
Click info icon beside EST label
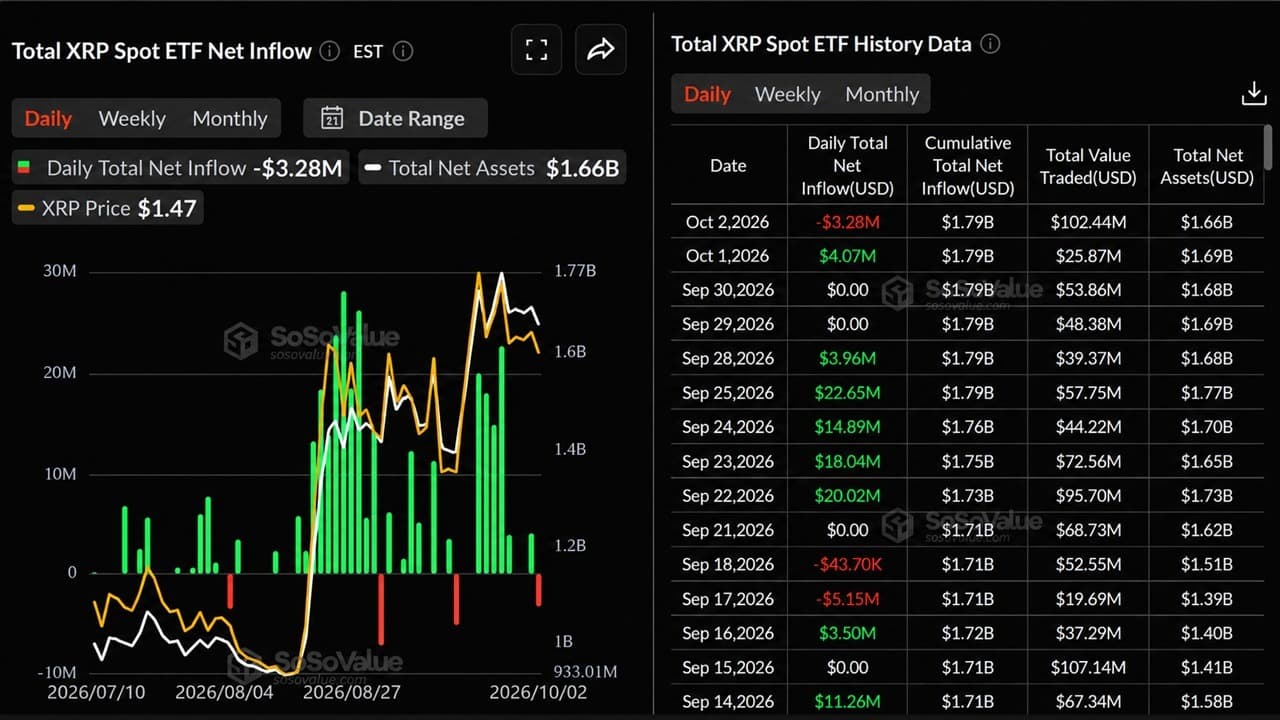click(402, 51)
